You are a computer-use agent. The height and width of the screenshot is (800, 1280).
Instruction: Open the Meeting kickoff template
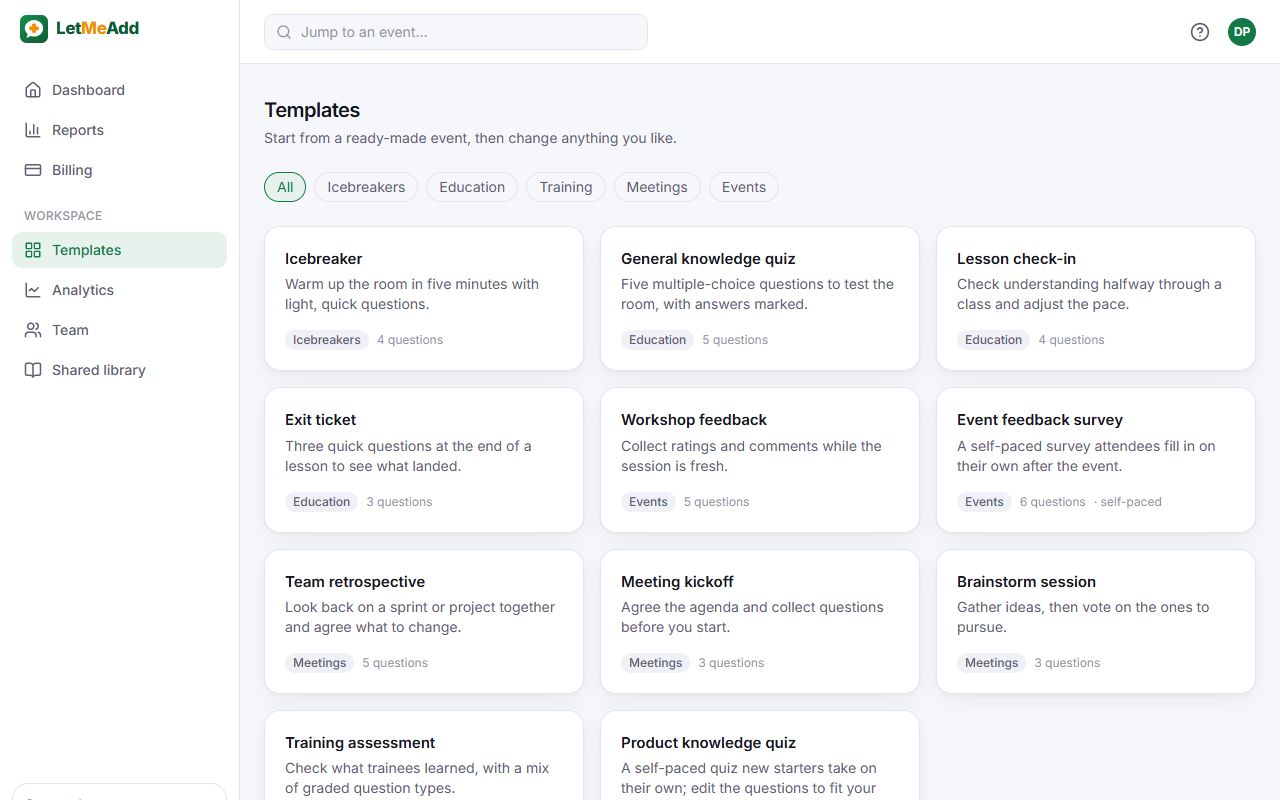pos(760,621)
